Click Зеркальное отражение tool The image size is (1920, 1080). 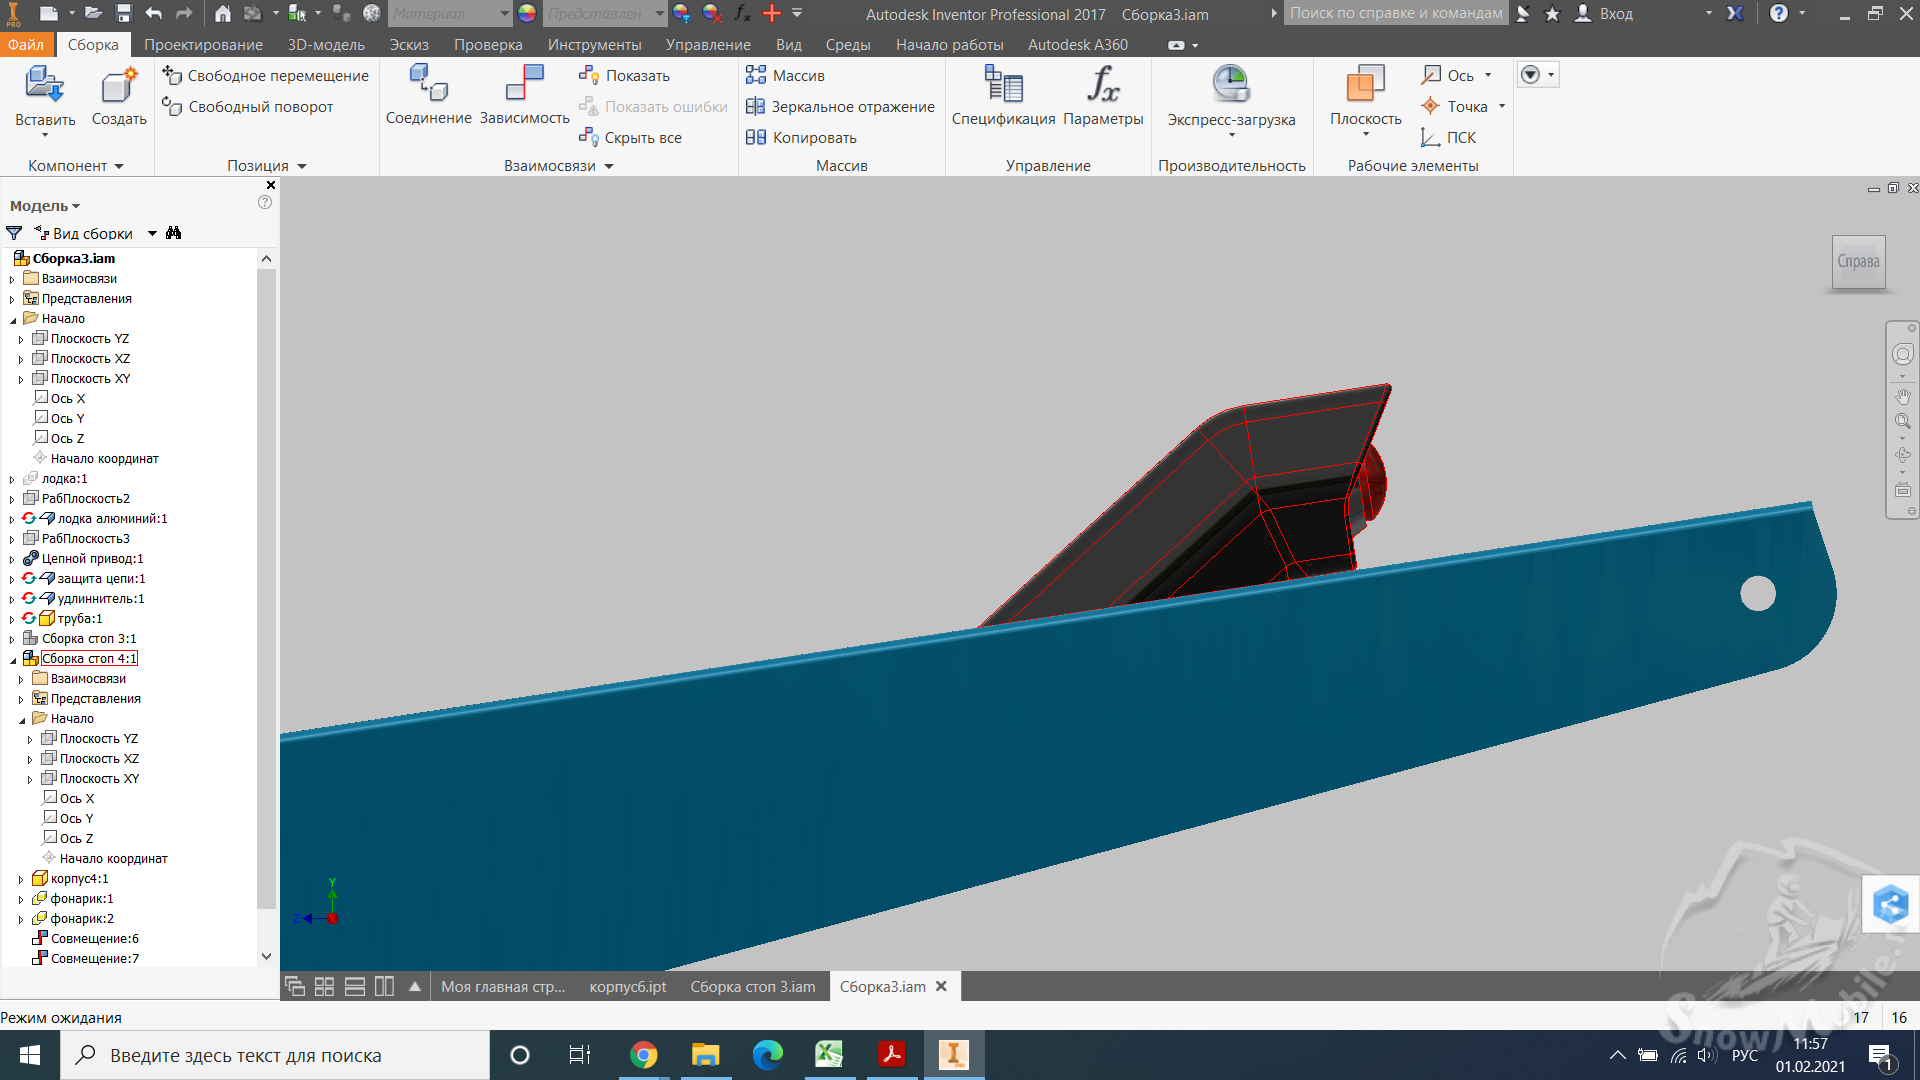(x=840, y=107)
